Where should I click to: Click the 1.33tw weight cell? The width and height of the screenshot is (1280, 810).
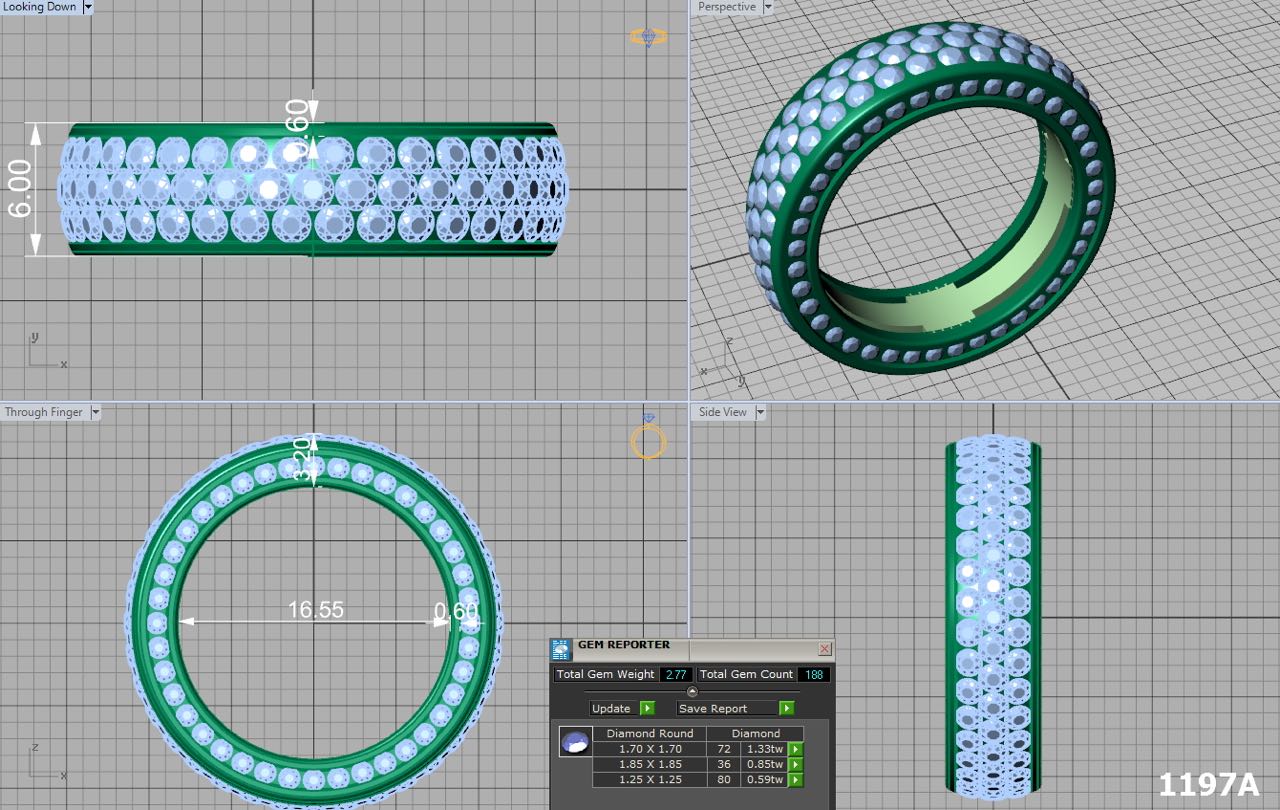click(764, 749)
